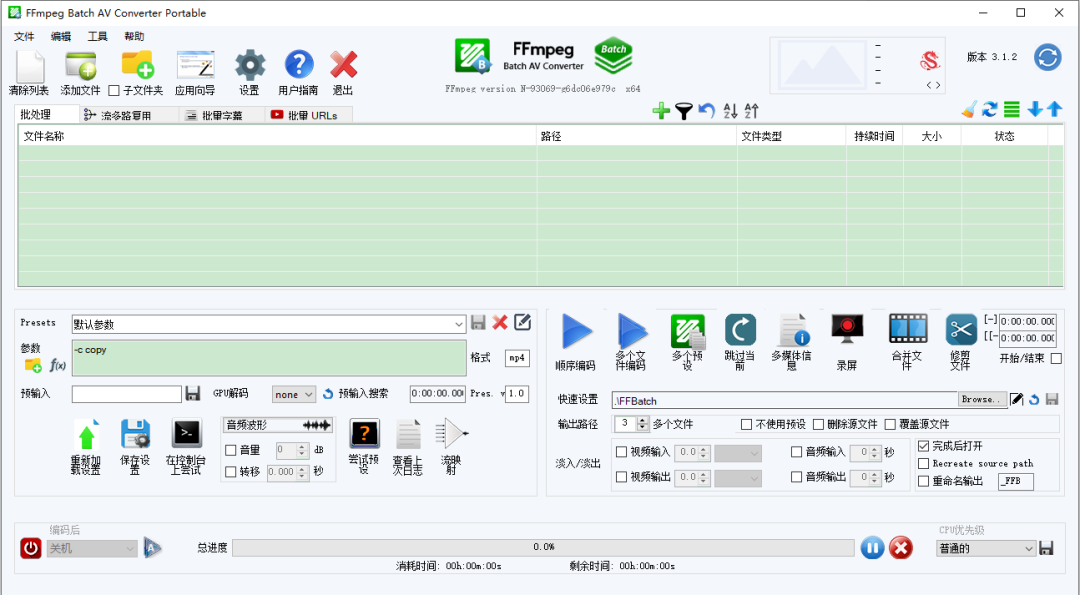This screenshot has width=1080, height=595.
Task: Click the output path .\FFBatch field
Action: pyautogui.click(x=785, y=400)
